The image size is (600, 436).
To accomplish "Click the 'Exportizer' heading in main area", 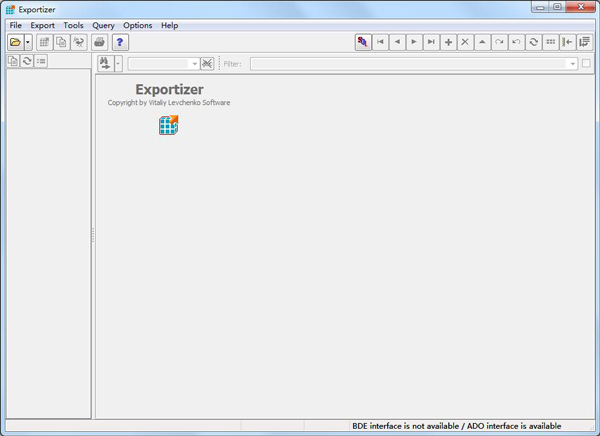I will 169,89.
